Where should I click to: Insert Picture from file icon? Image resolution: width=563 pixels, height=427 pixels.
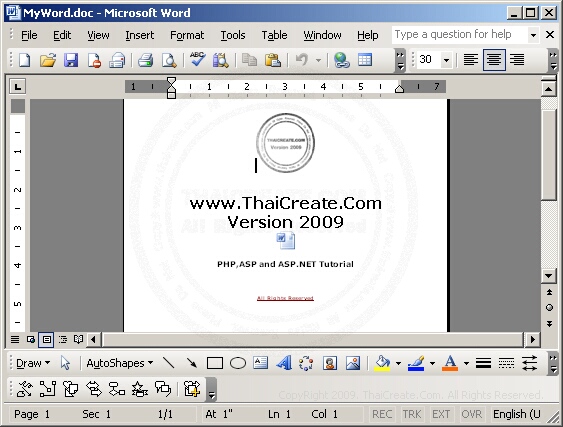coord(353,363)
